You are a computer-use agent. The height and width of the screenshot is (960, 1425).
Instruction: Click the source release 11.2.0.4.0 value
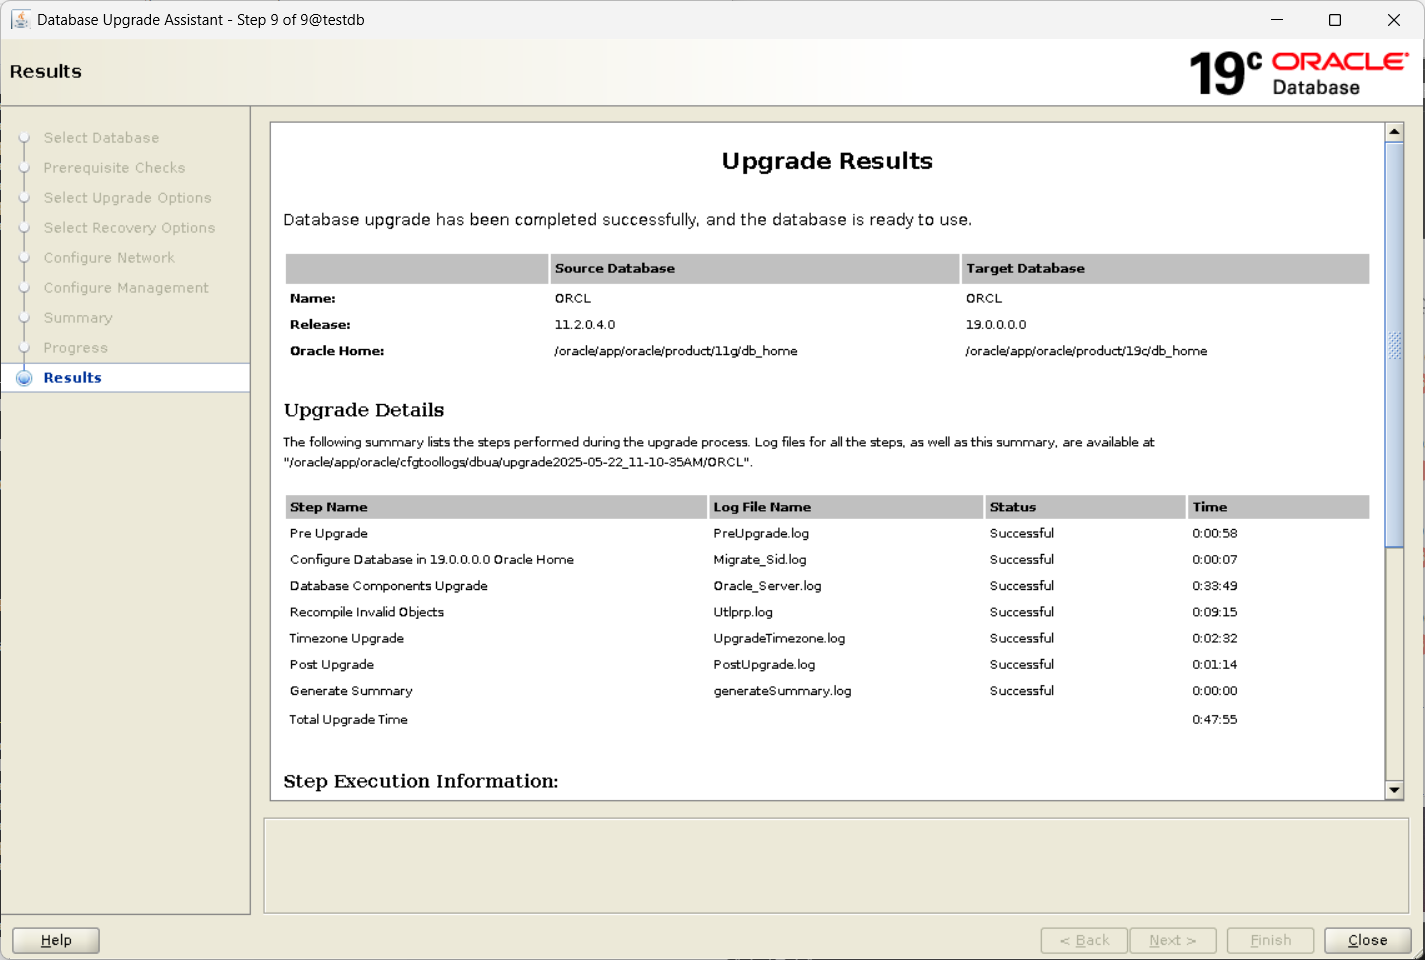pos(585,325)
